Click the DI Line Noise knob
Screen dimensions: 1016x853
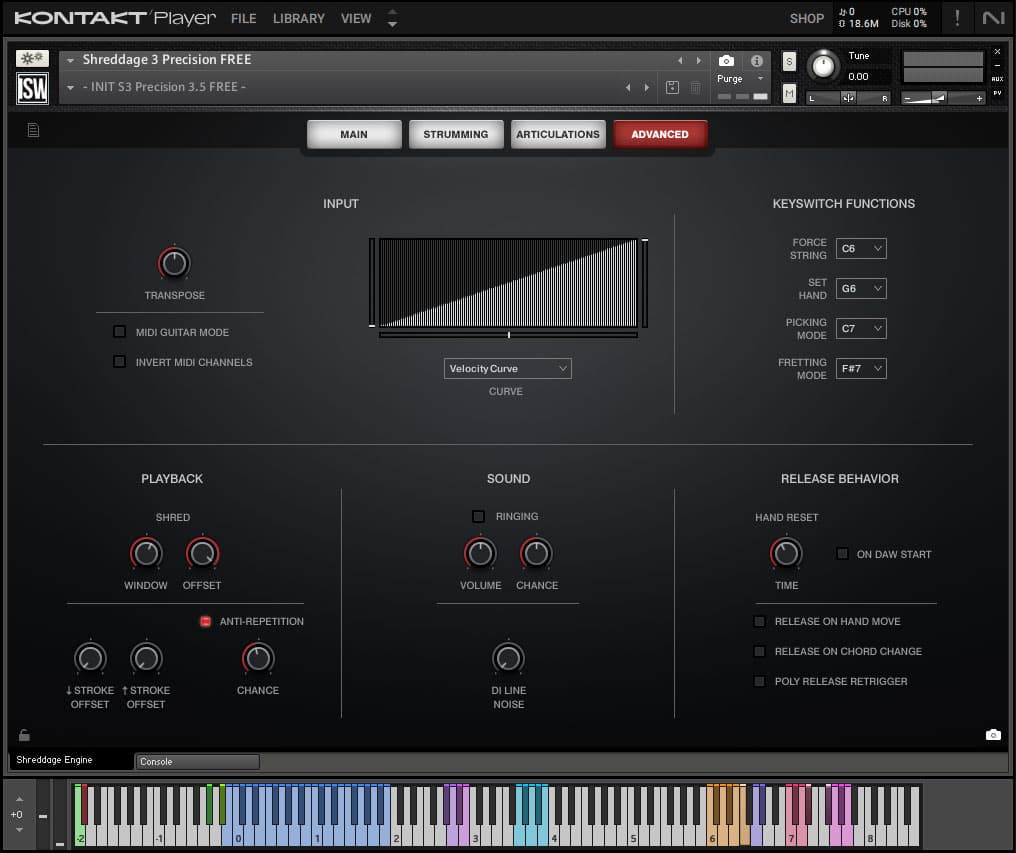point(509,659)
